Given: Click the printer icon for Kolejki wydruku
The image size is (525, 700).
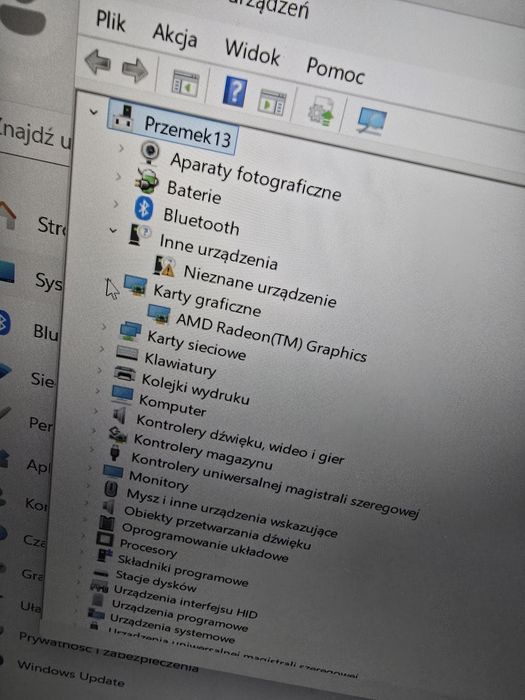Looking at the screenshot, I should click(x=125, y=374).
